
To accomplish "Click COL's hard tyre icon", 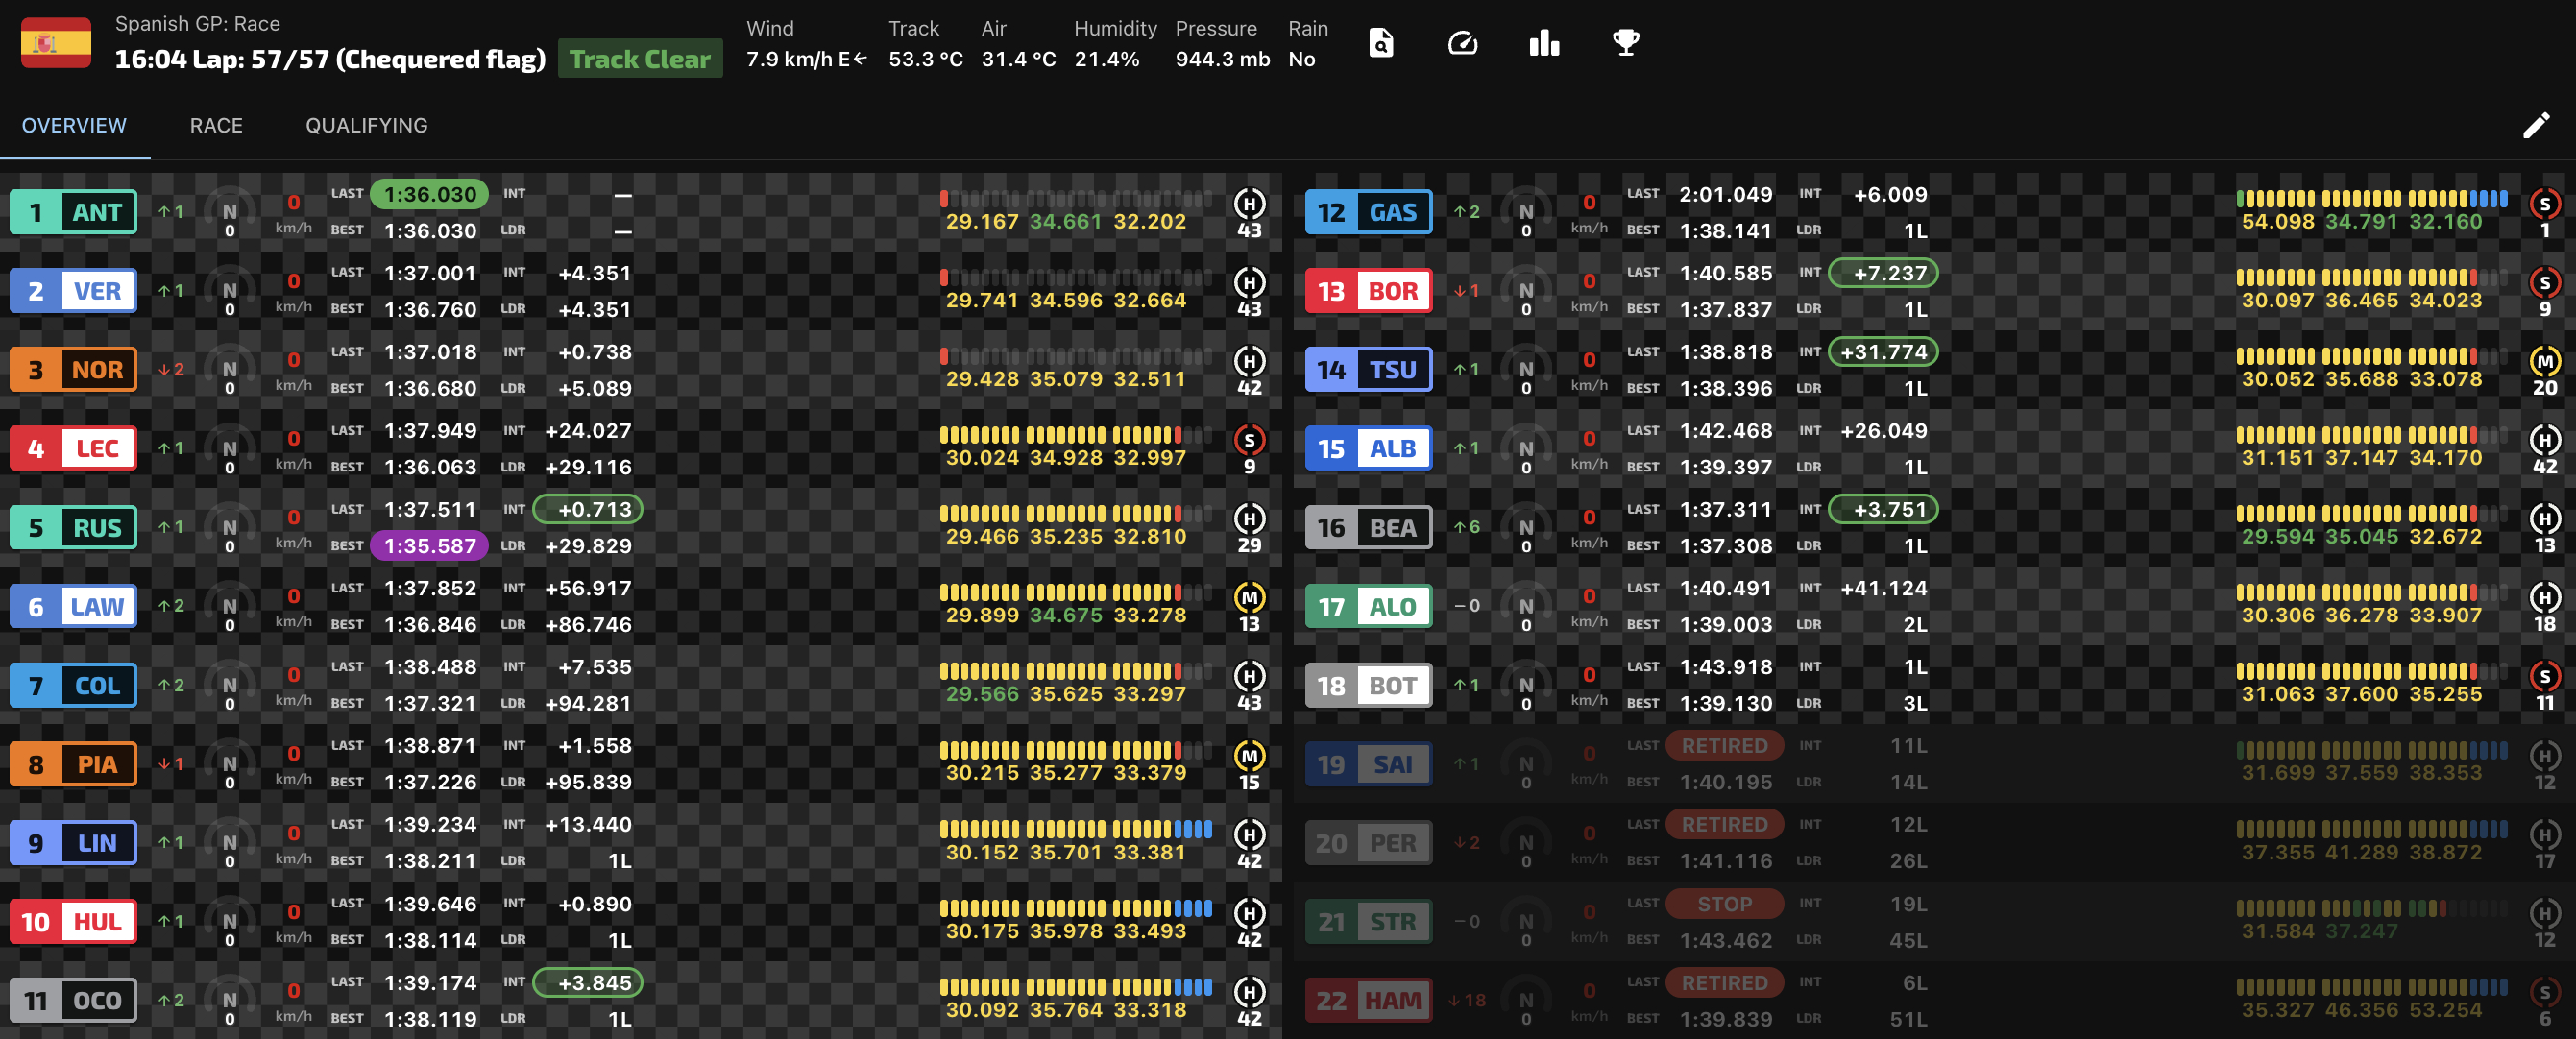I will pos(1249,676).
